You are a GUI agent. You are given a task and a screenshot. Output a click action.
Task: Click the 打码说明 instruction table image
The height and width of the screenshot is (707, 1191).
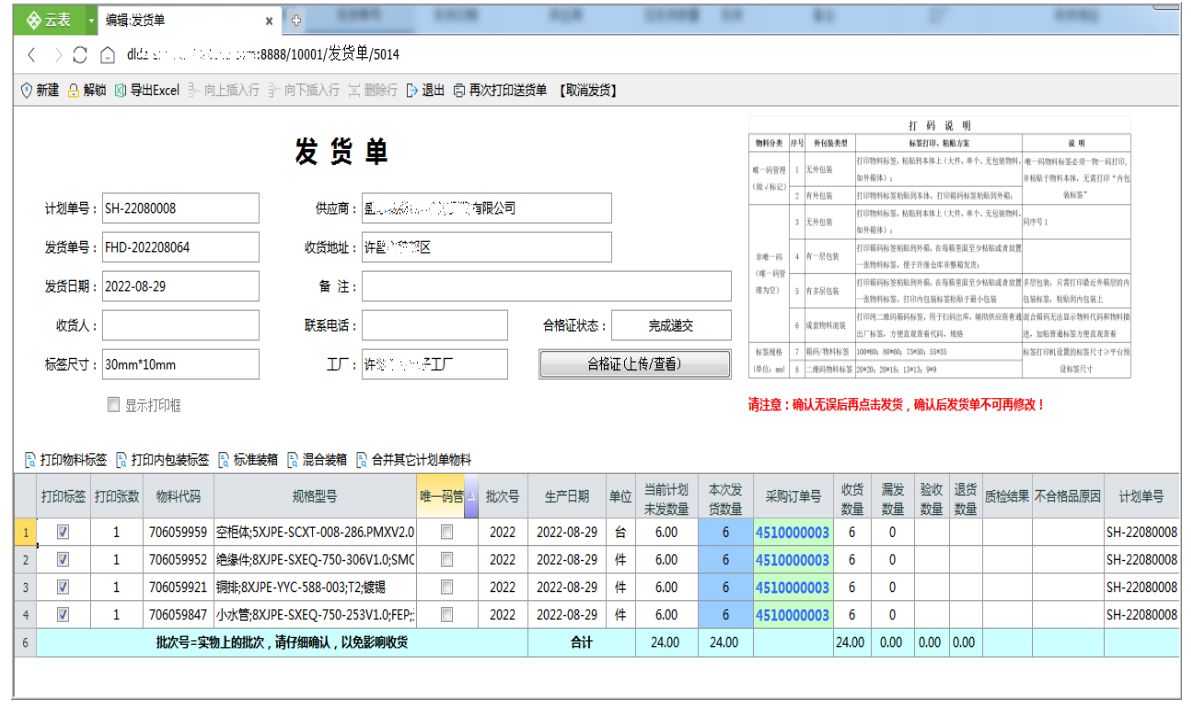[x=940, y=248]
